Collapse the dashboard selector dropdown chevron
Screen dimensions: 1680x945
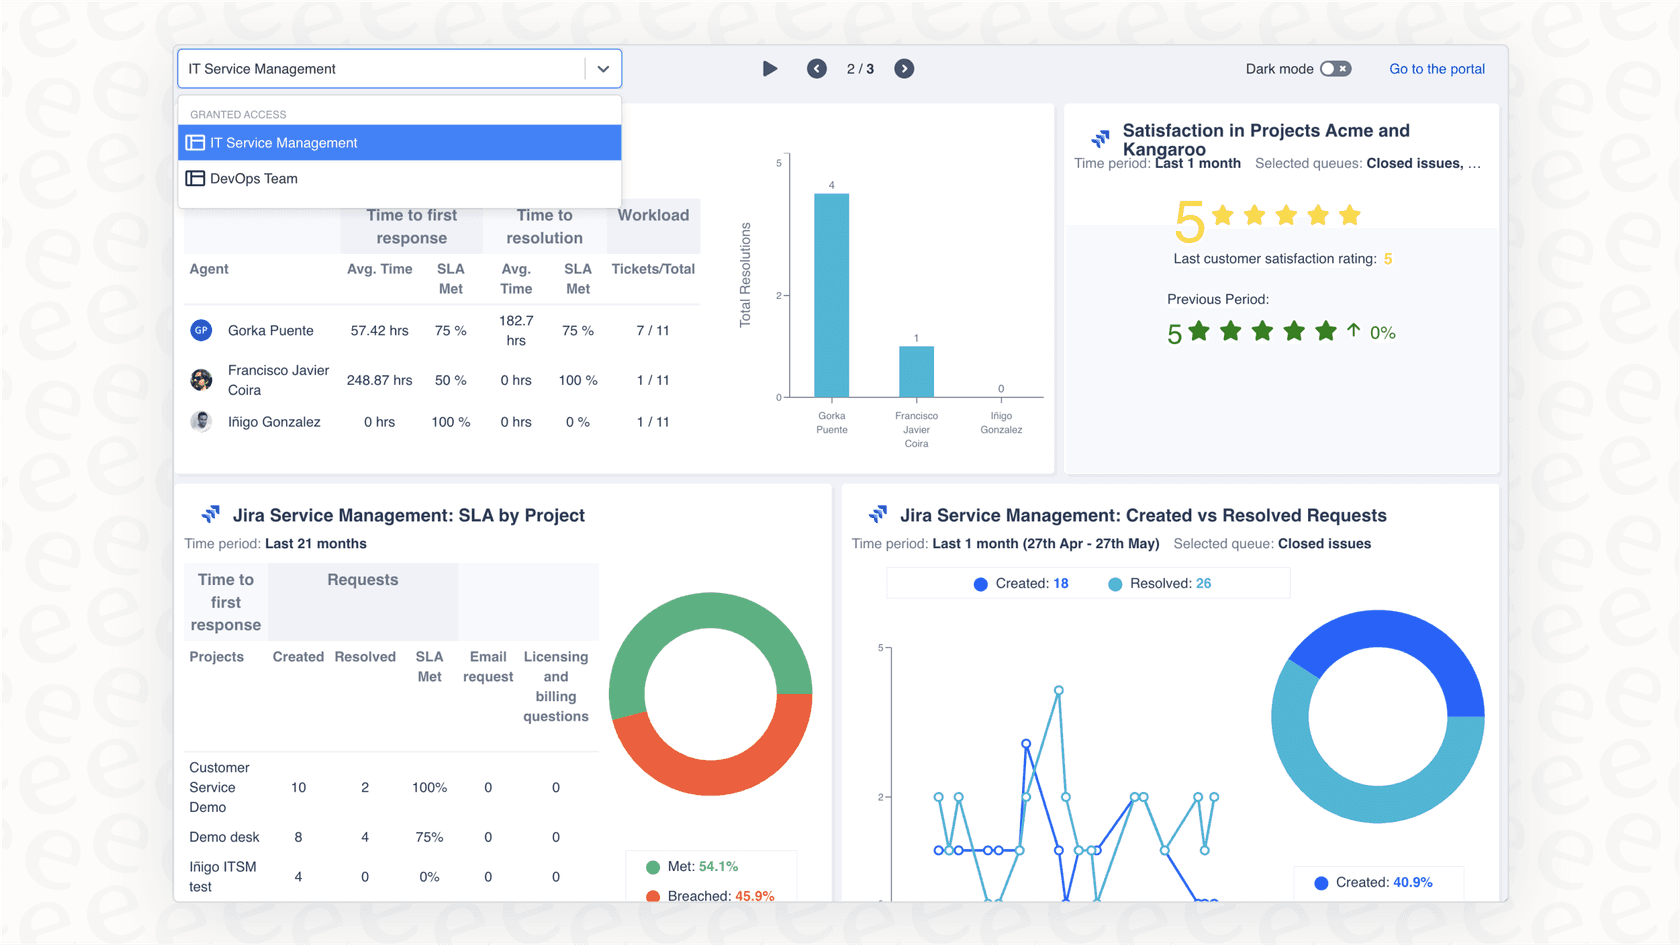603,69
